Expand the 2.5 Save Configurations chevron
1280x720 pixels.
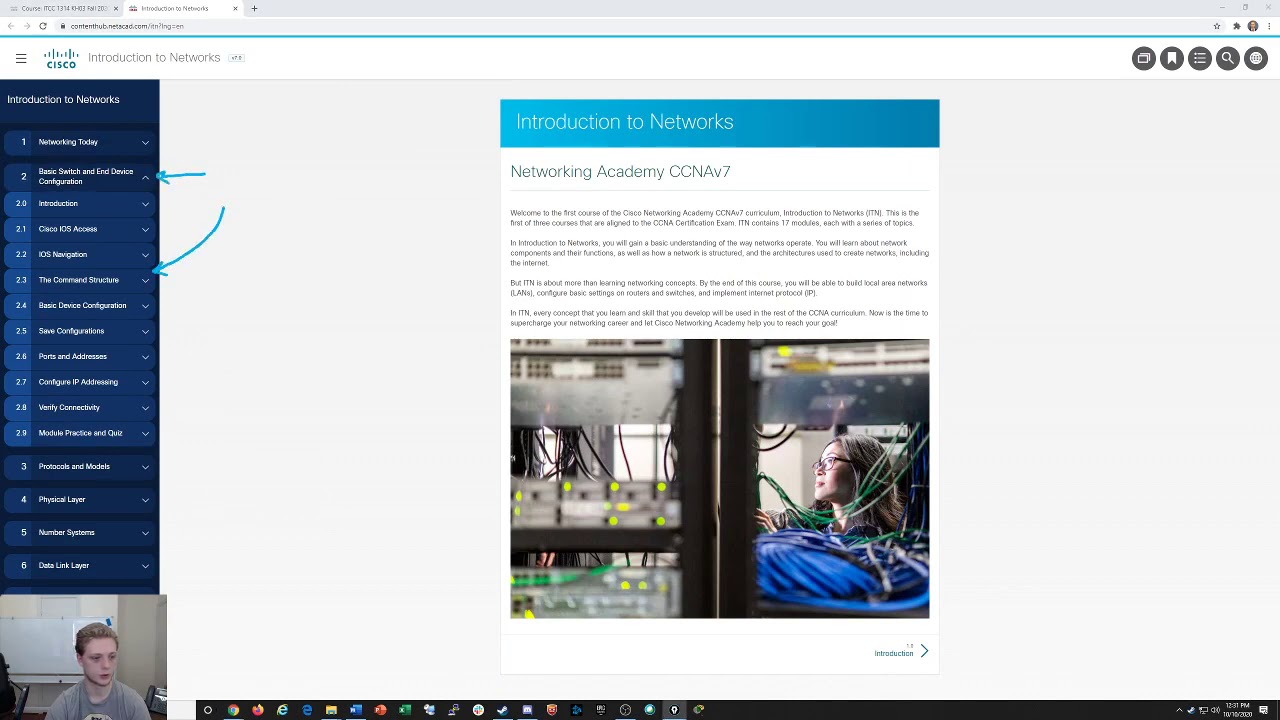[x=145, y=331]
